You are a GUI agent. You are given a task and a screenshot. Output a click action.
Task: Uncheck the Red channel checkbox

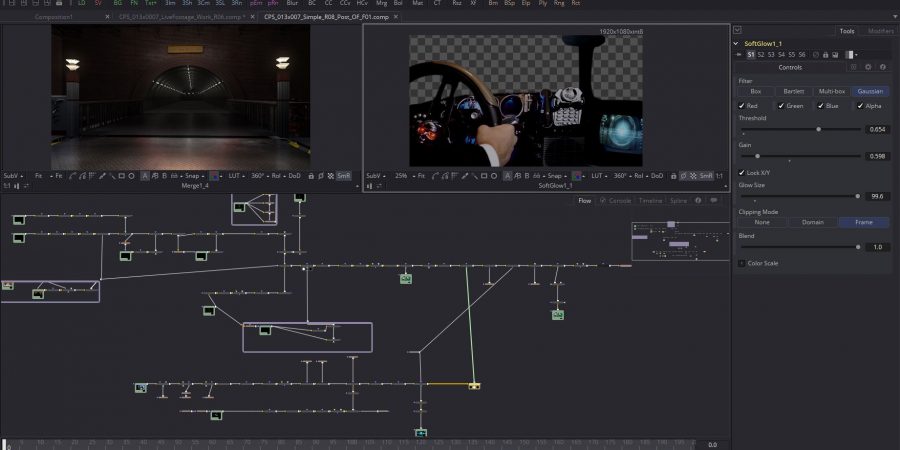pos(742,105)
